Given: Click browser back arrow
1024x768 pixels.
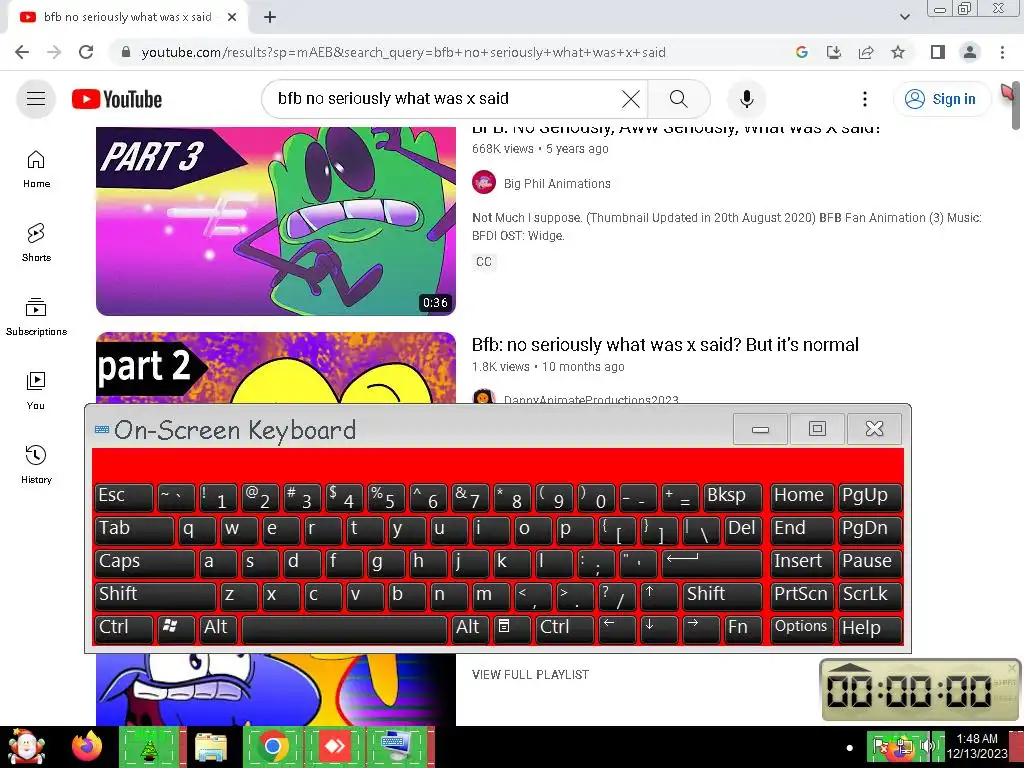Looking at the screenshot, I should (x=22, y=52).
